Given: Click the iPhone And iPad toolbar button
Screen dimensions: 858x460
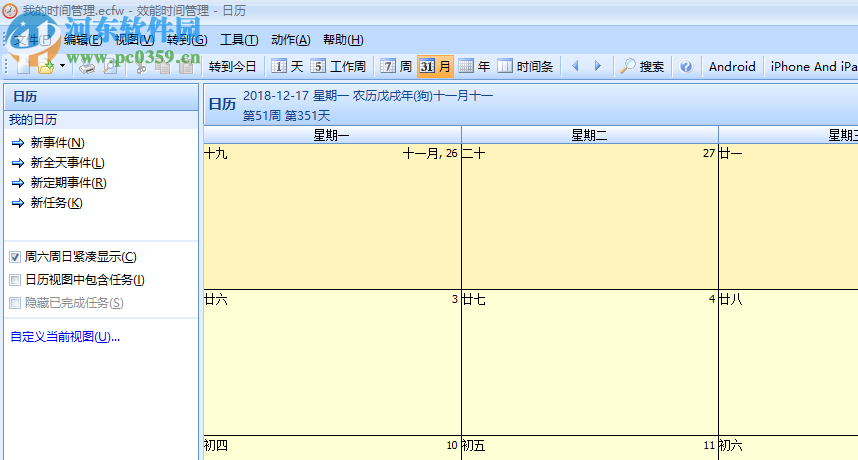Looking at the screenshot, I should coord(813,67).
